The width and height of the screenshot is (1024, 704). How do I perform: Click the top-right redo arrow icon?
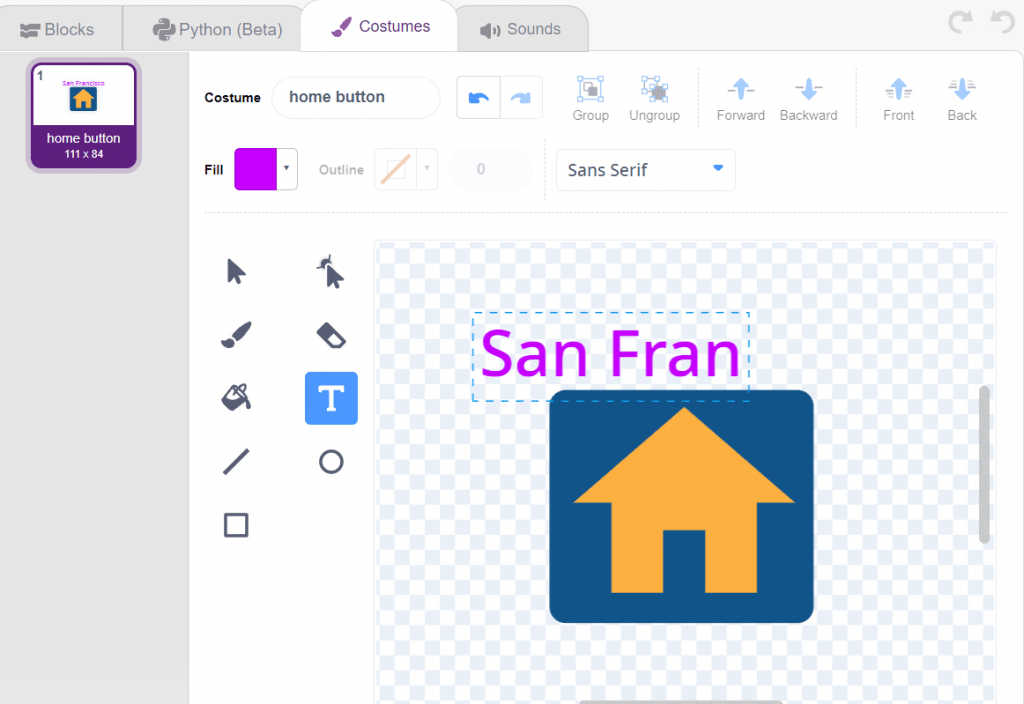(x=961, y=22)
